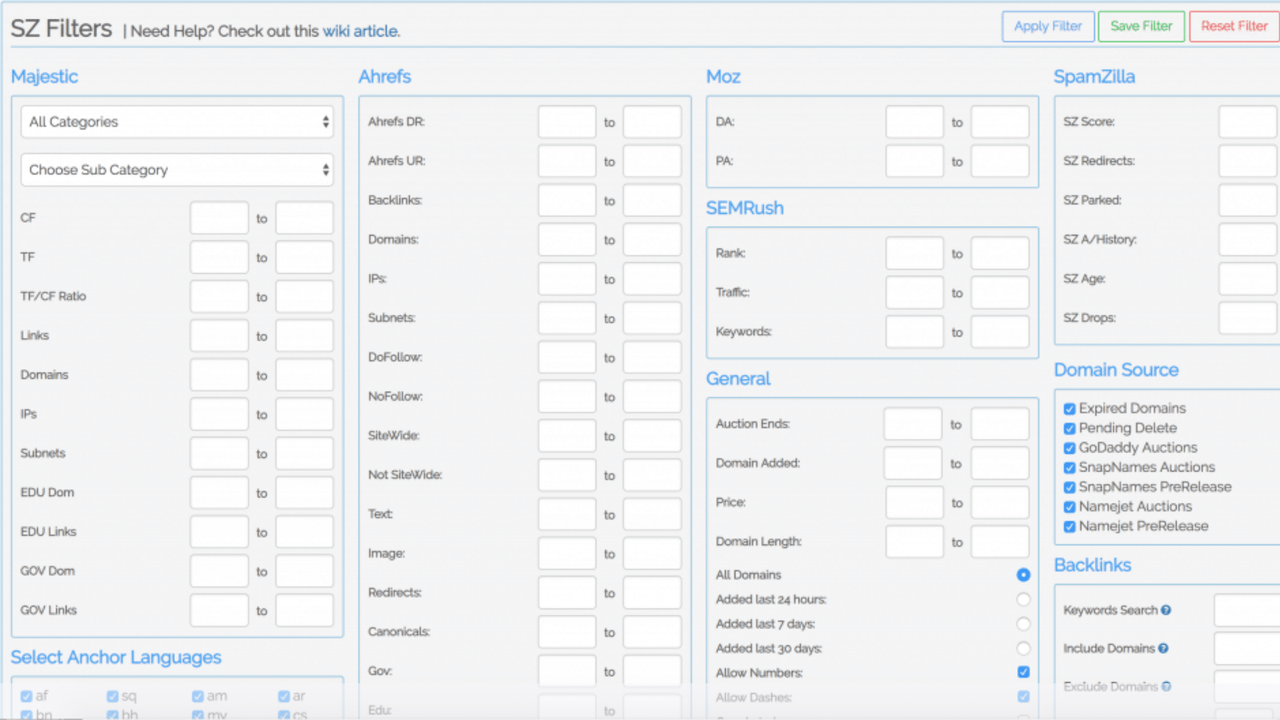
Task: Toggle the SnapNames PreRelease checkbox
Action: pyautogui.click(x=1070, y=487)
